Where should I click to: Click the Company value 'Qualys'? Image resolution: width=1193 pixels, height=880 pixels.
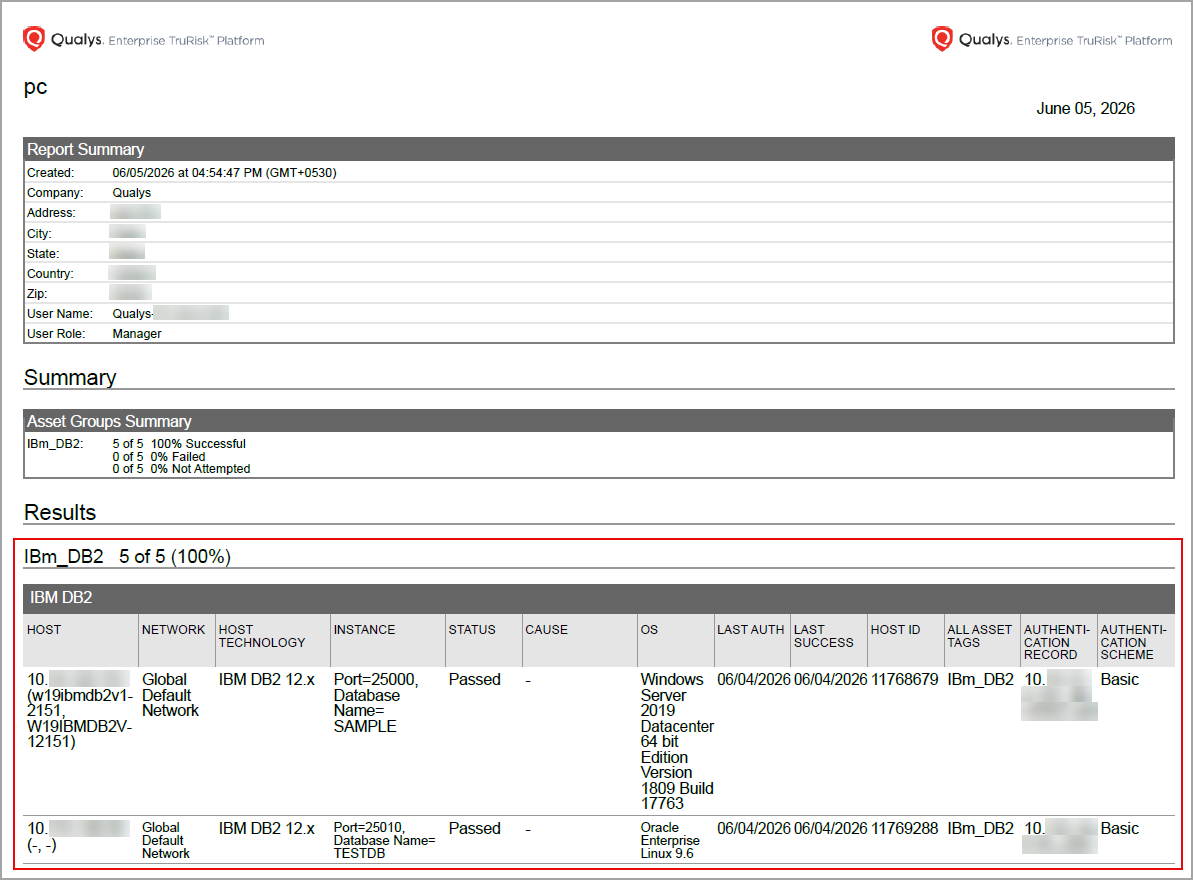[x=132, y=192]
